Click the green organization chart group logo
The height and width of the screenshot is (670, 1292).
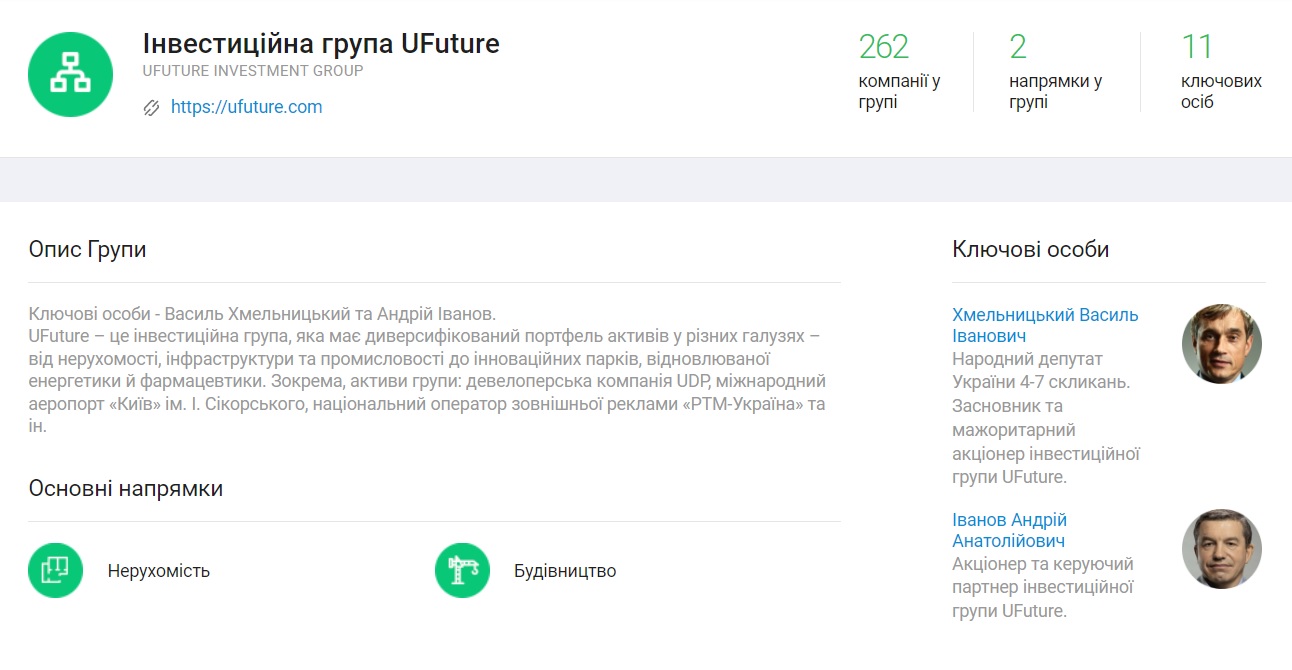[70, 75]
